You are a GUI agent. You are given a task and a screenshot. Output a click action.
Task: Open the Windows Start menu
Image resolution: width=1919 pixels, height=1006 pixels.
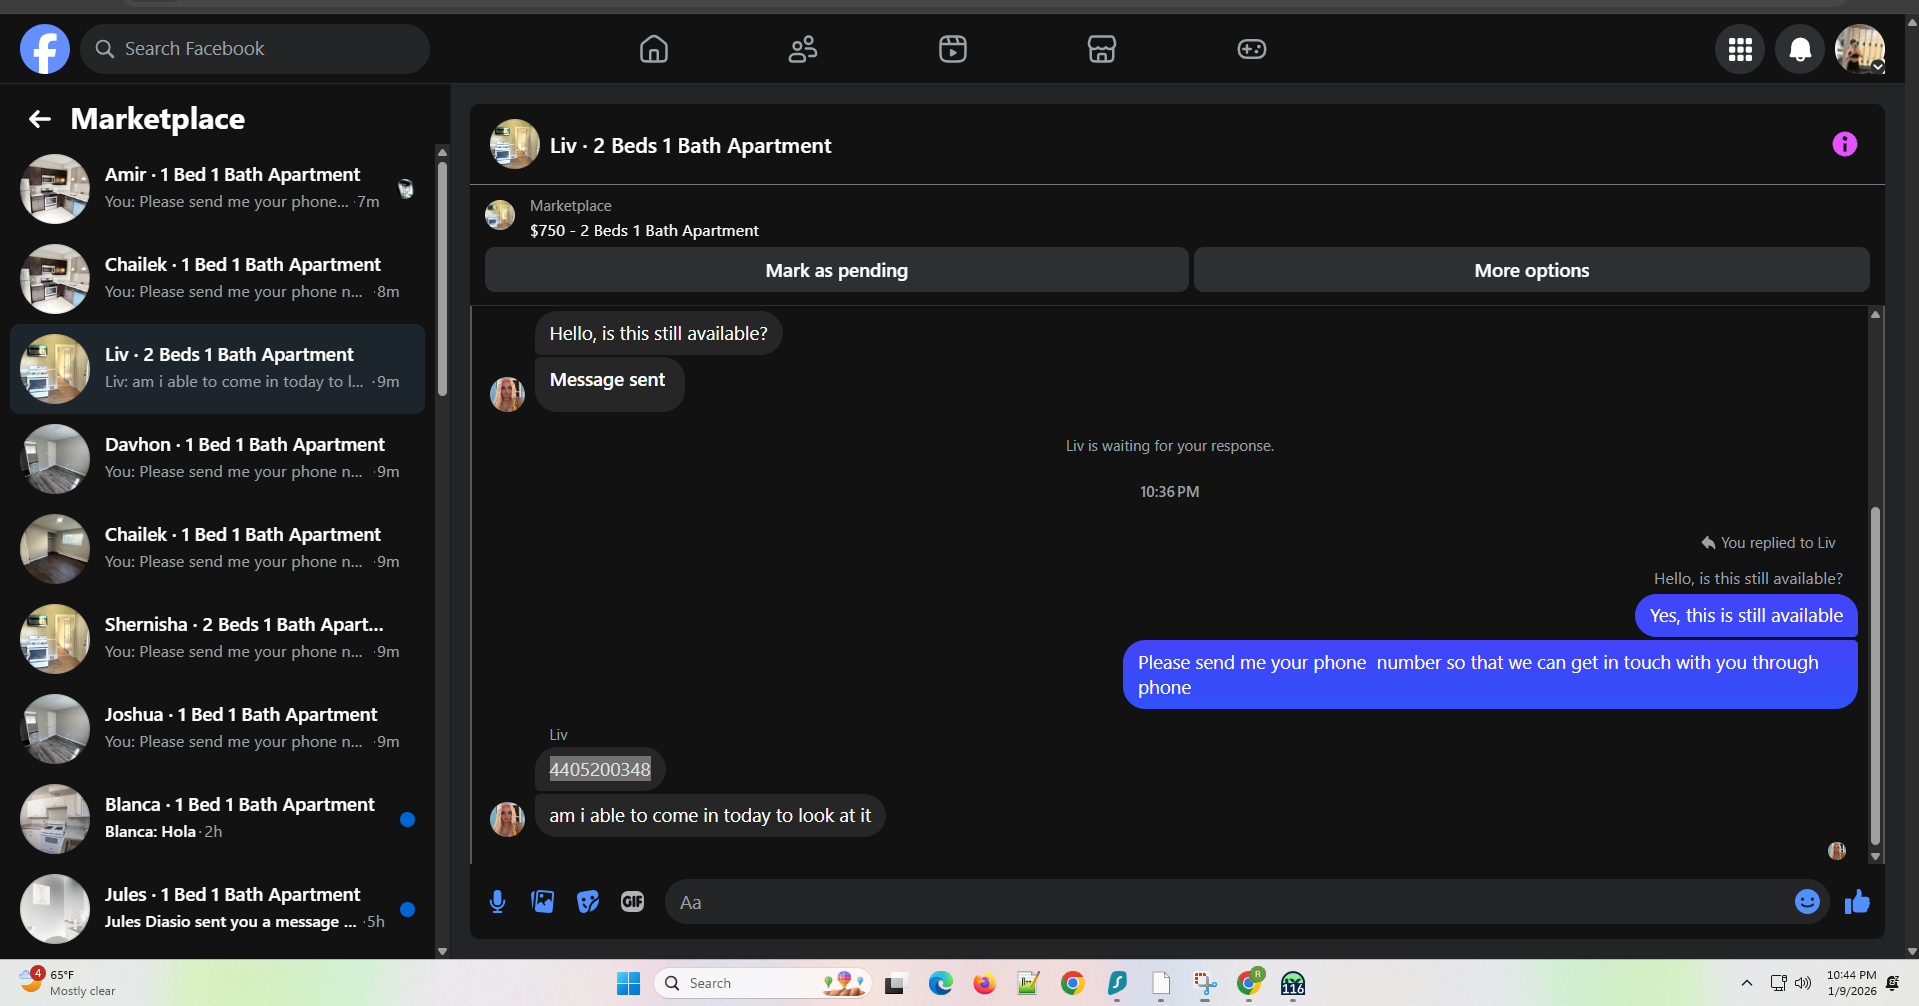628,984
